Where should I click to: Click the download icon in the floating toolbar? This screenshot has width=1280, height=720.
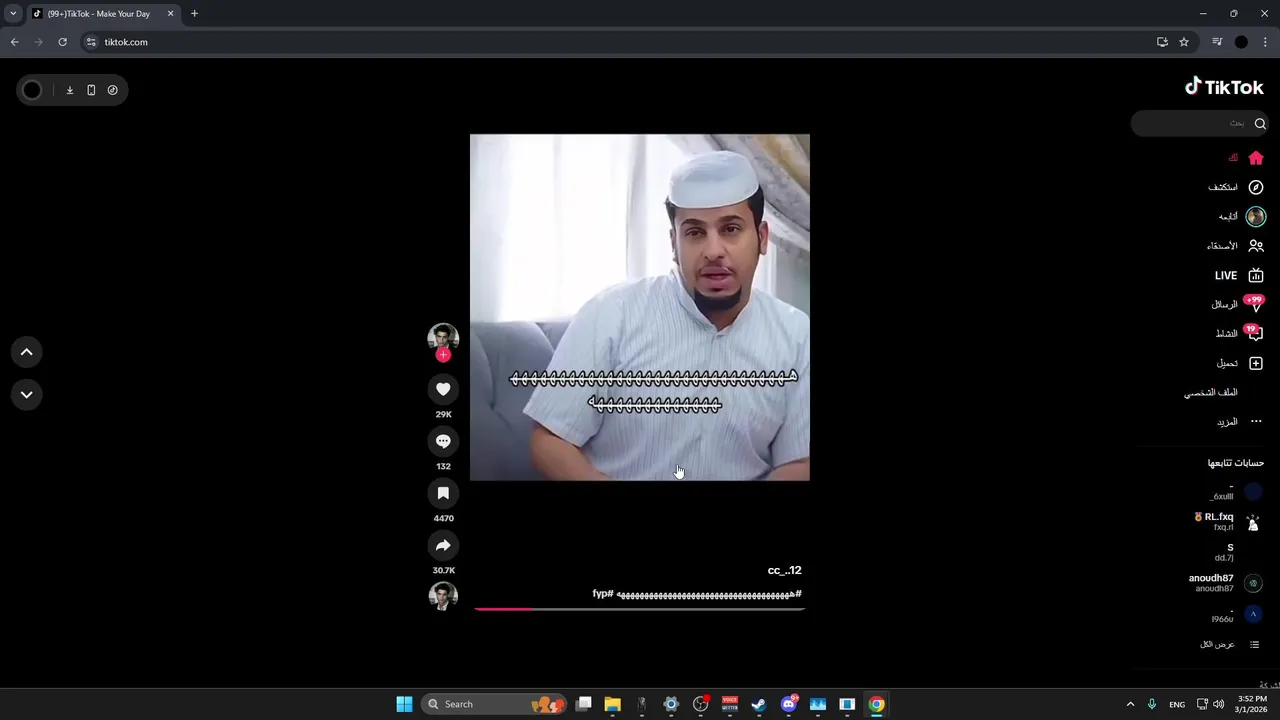pyautogui.click(x=70, y=90)
